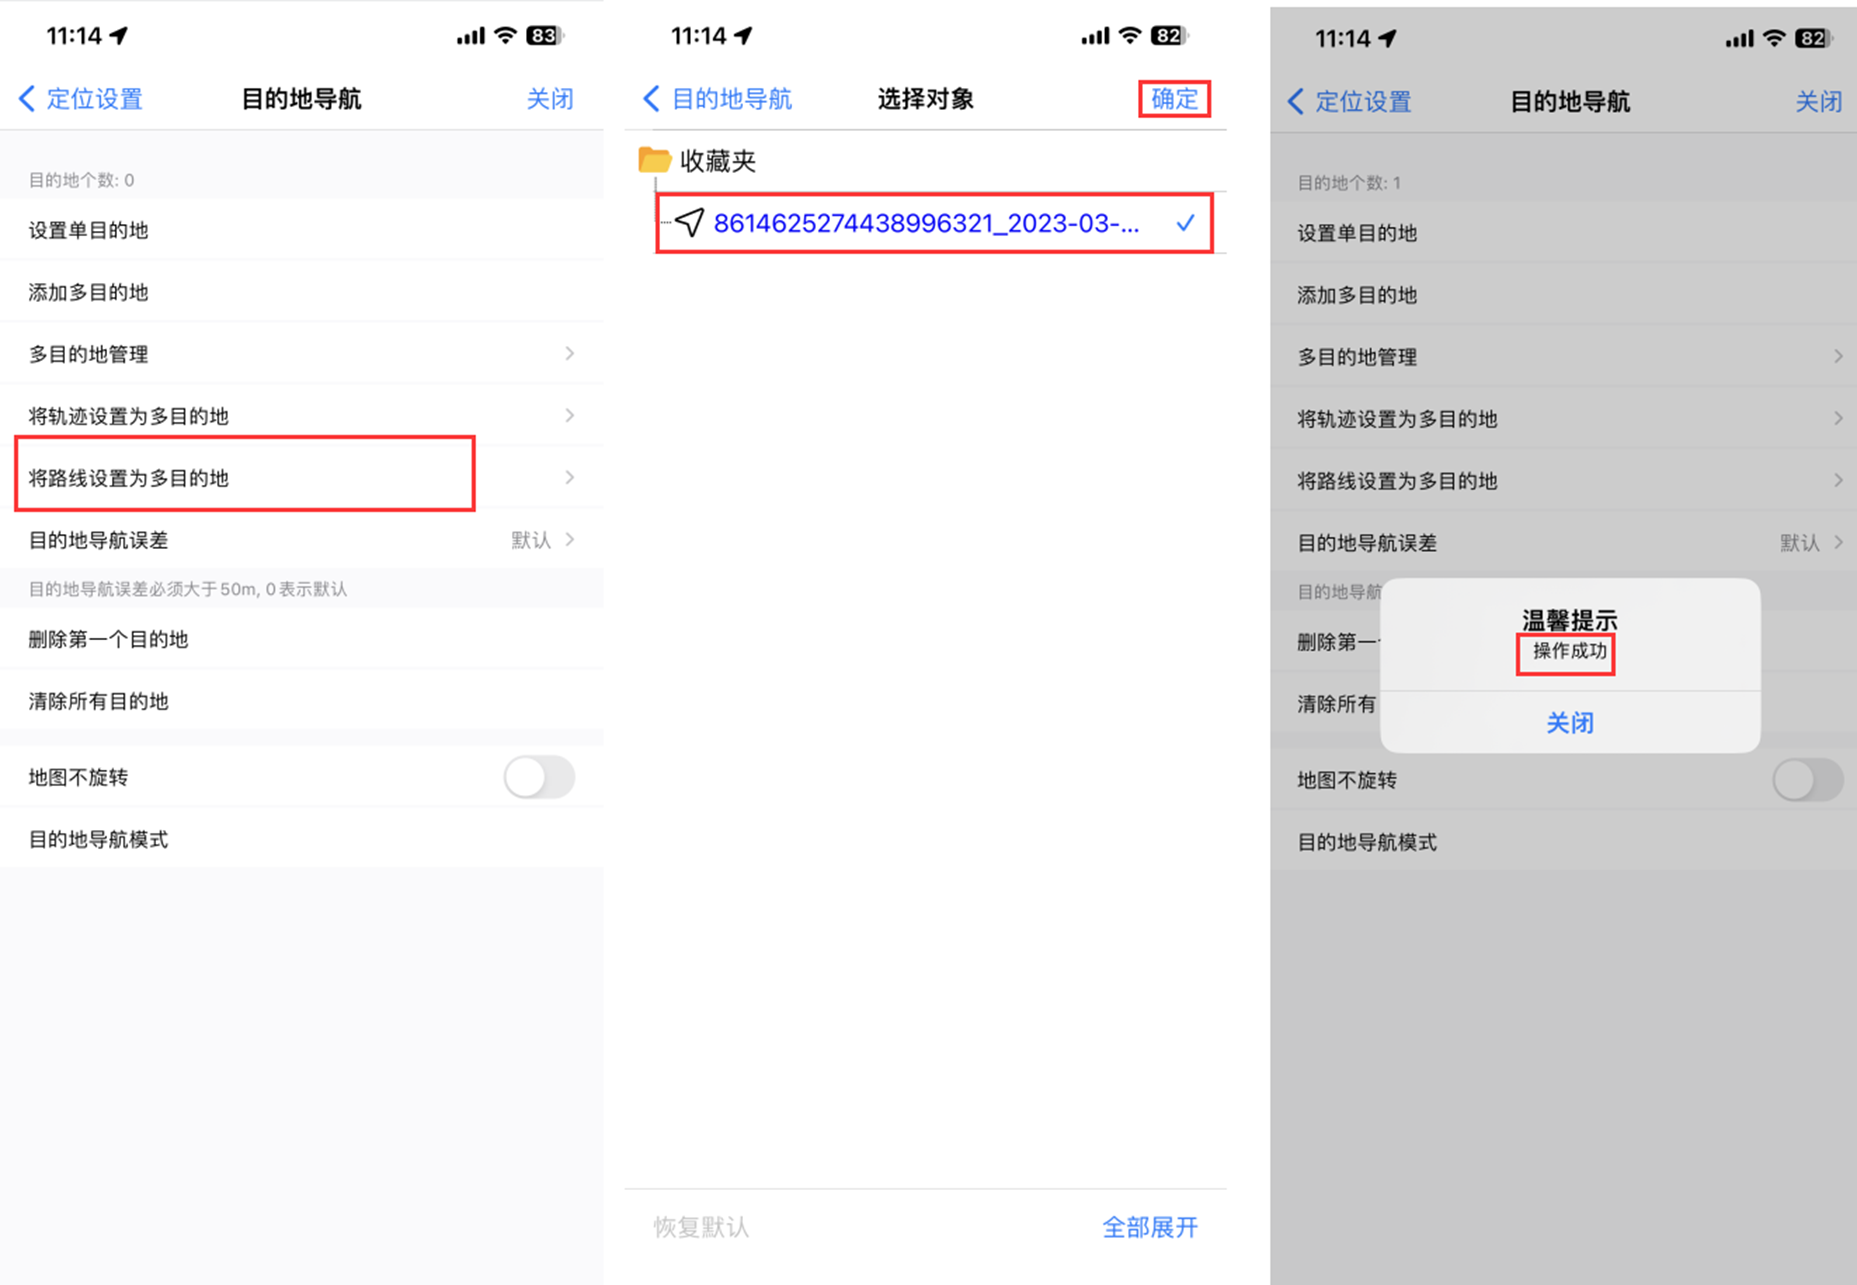
Task: Expand 多目的地管理 settings
Action: [300, 353]
